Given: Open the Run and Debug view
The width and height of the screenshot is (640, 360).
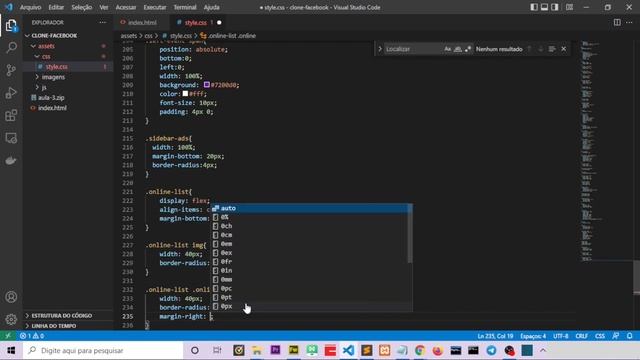Looking at the screenshot, I should [11, 93].
